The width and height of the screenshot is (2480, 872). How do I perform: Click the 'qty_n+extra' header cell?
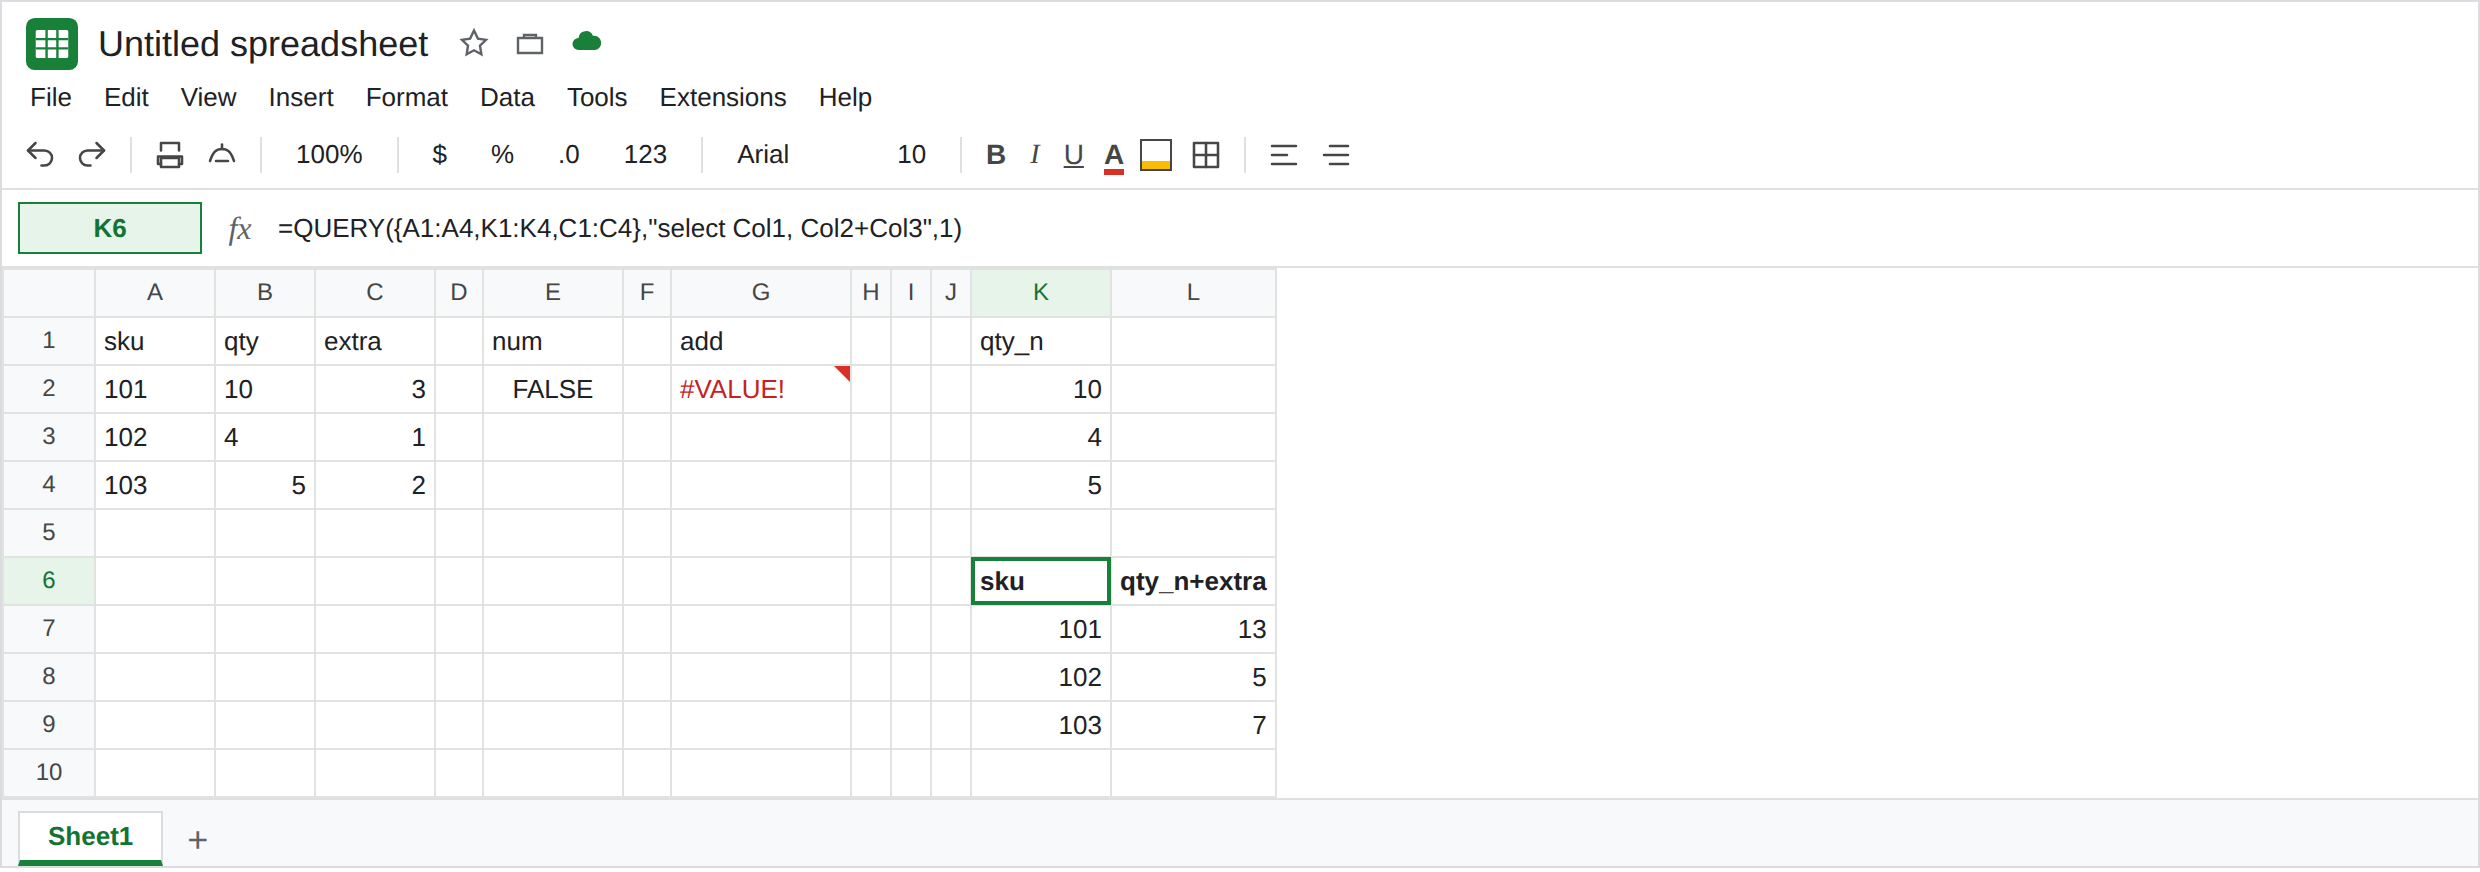[x=1193, y=581]
